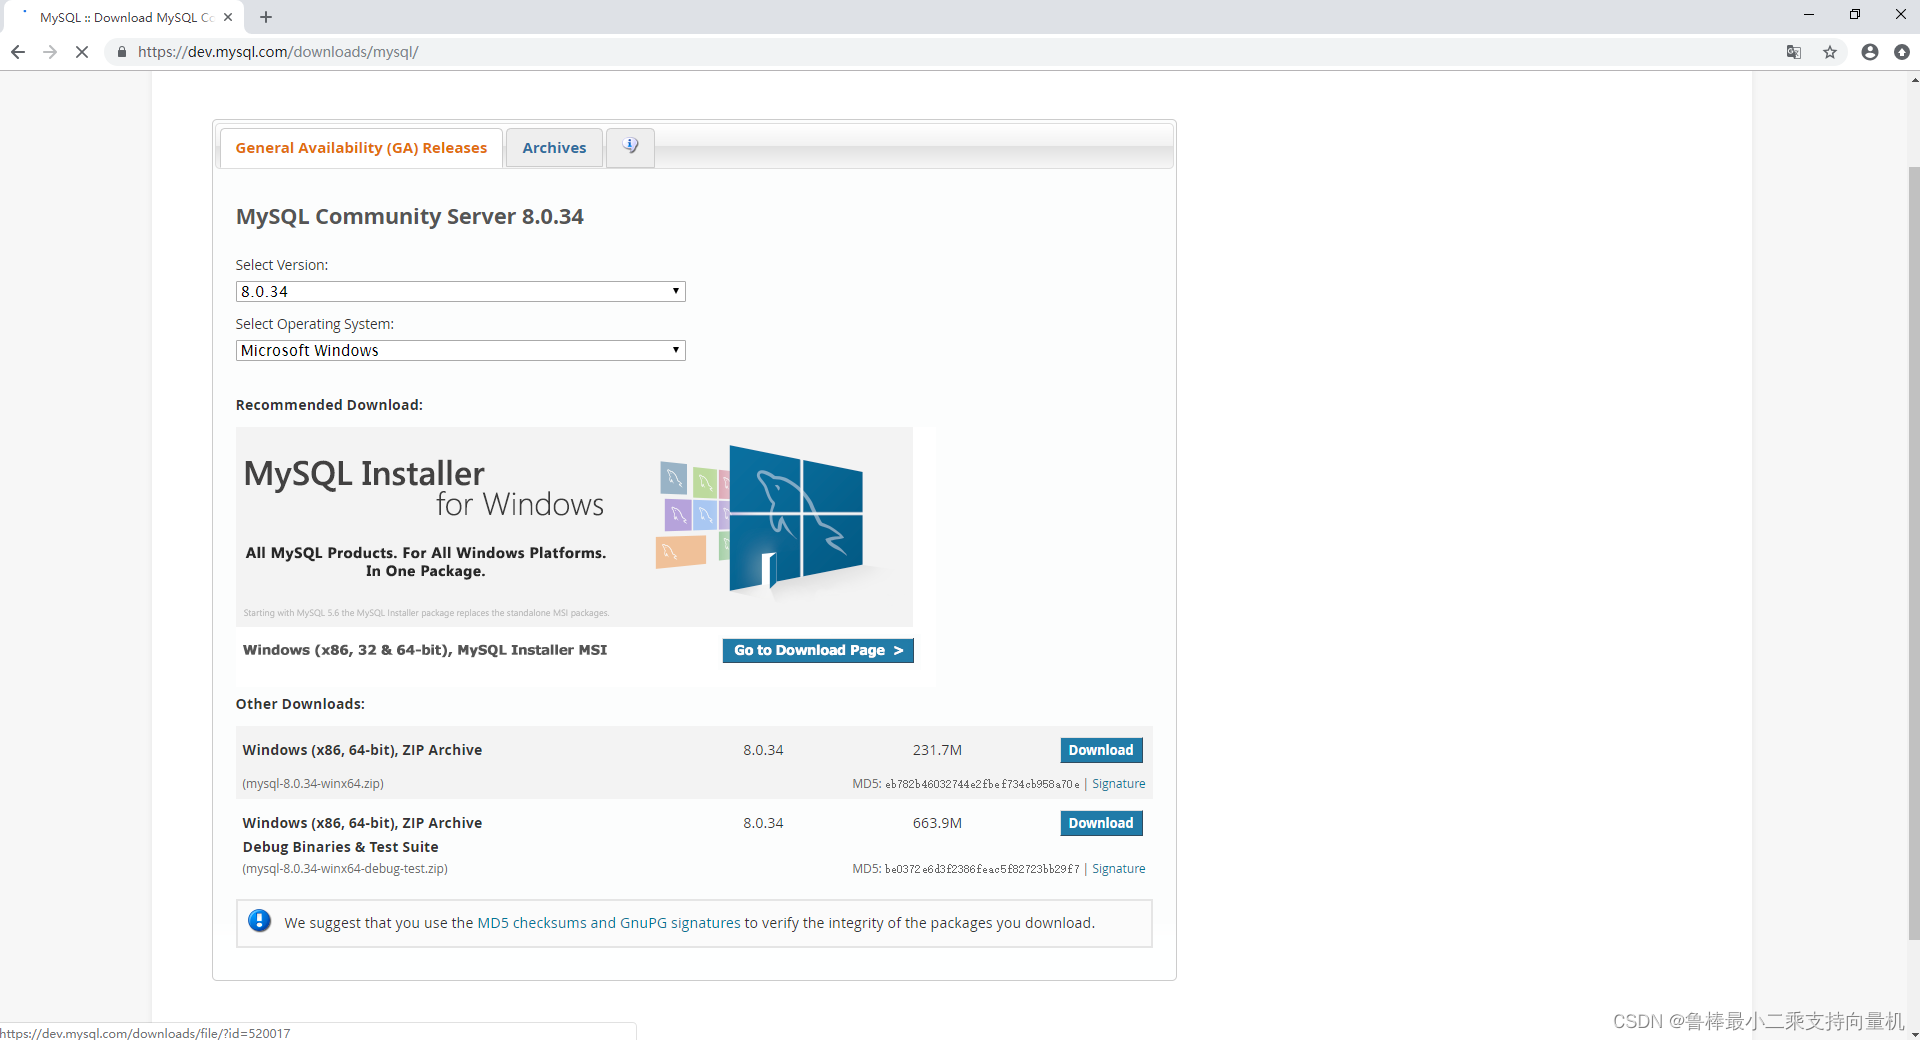
Task: Click Go to Download Page button
Action: tap(818, 650)
